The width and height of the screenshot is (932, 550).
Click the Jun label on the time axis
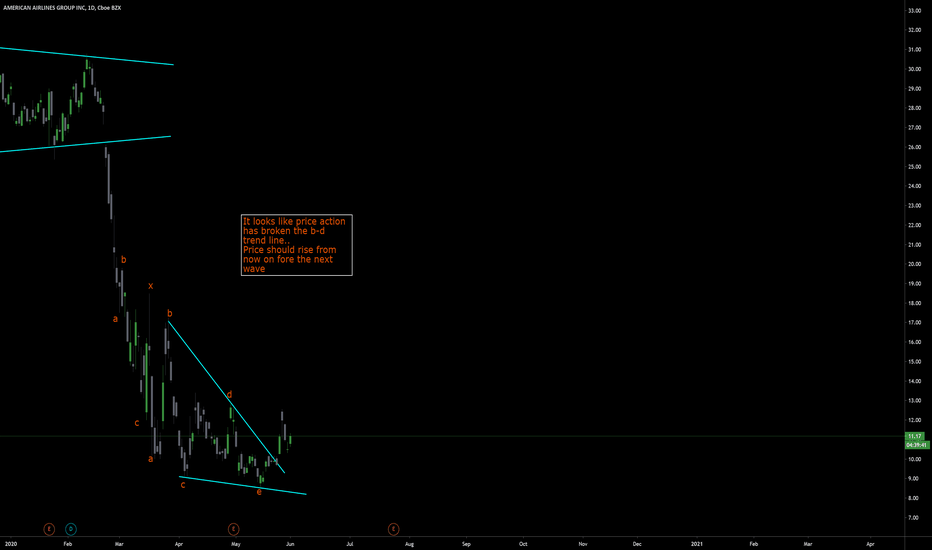(x=290, y=544)
